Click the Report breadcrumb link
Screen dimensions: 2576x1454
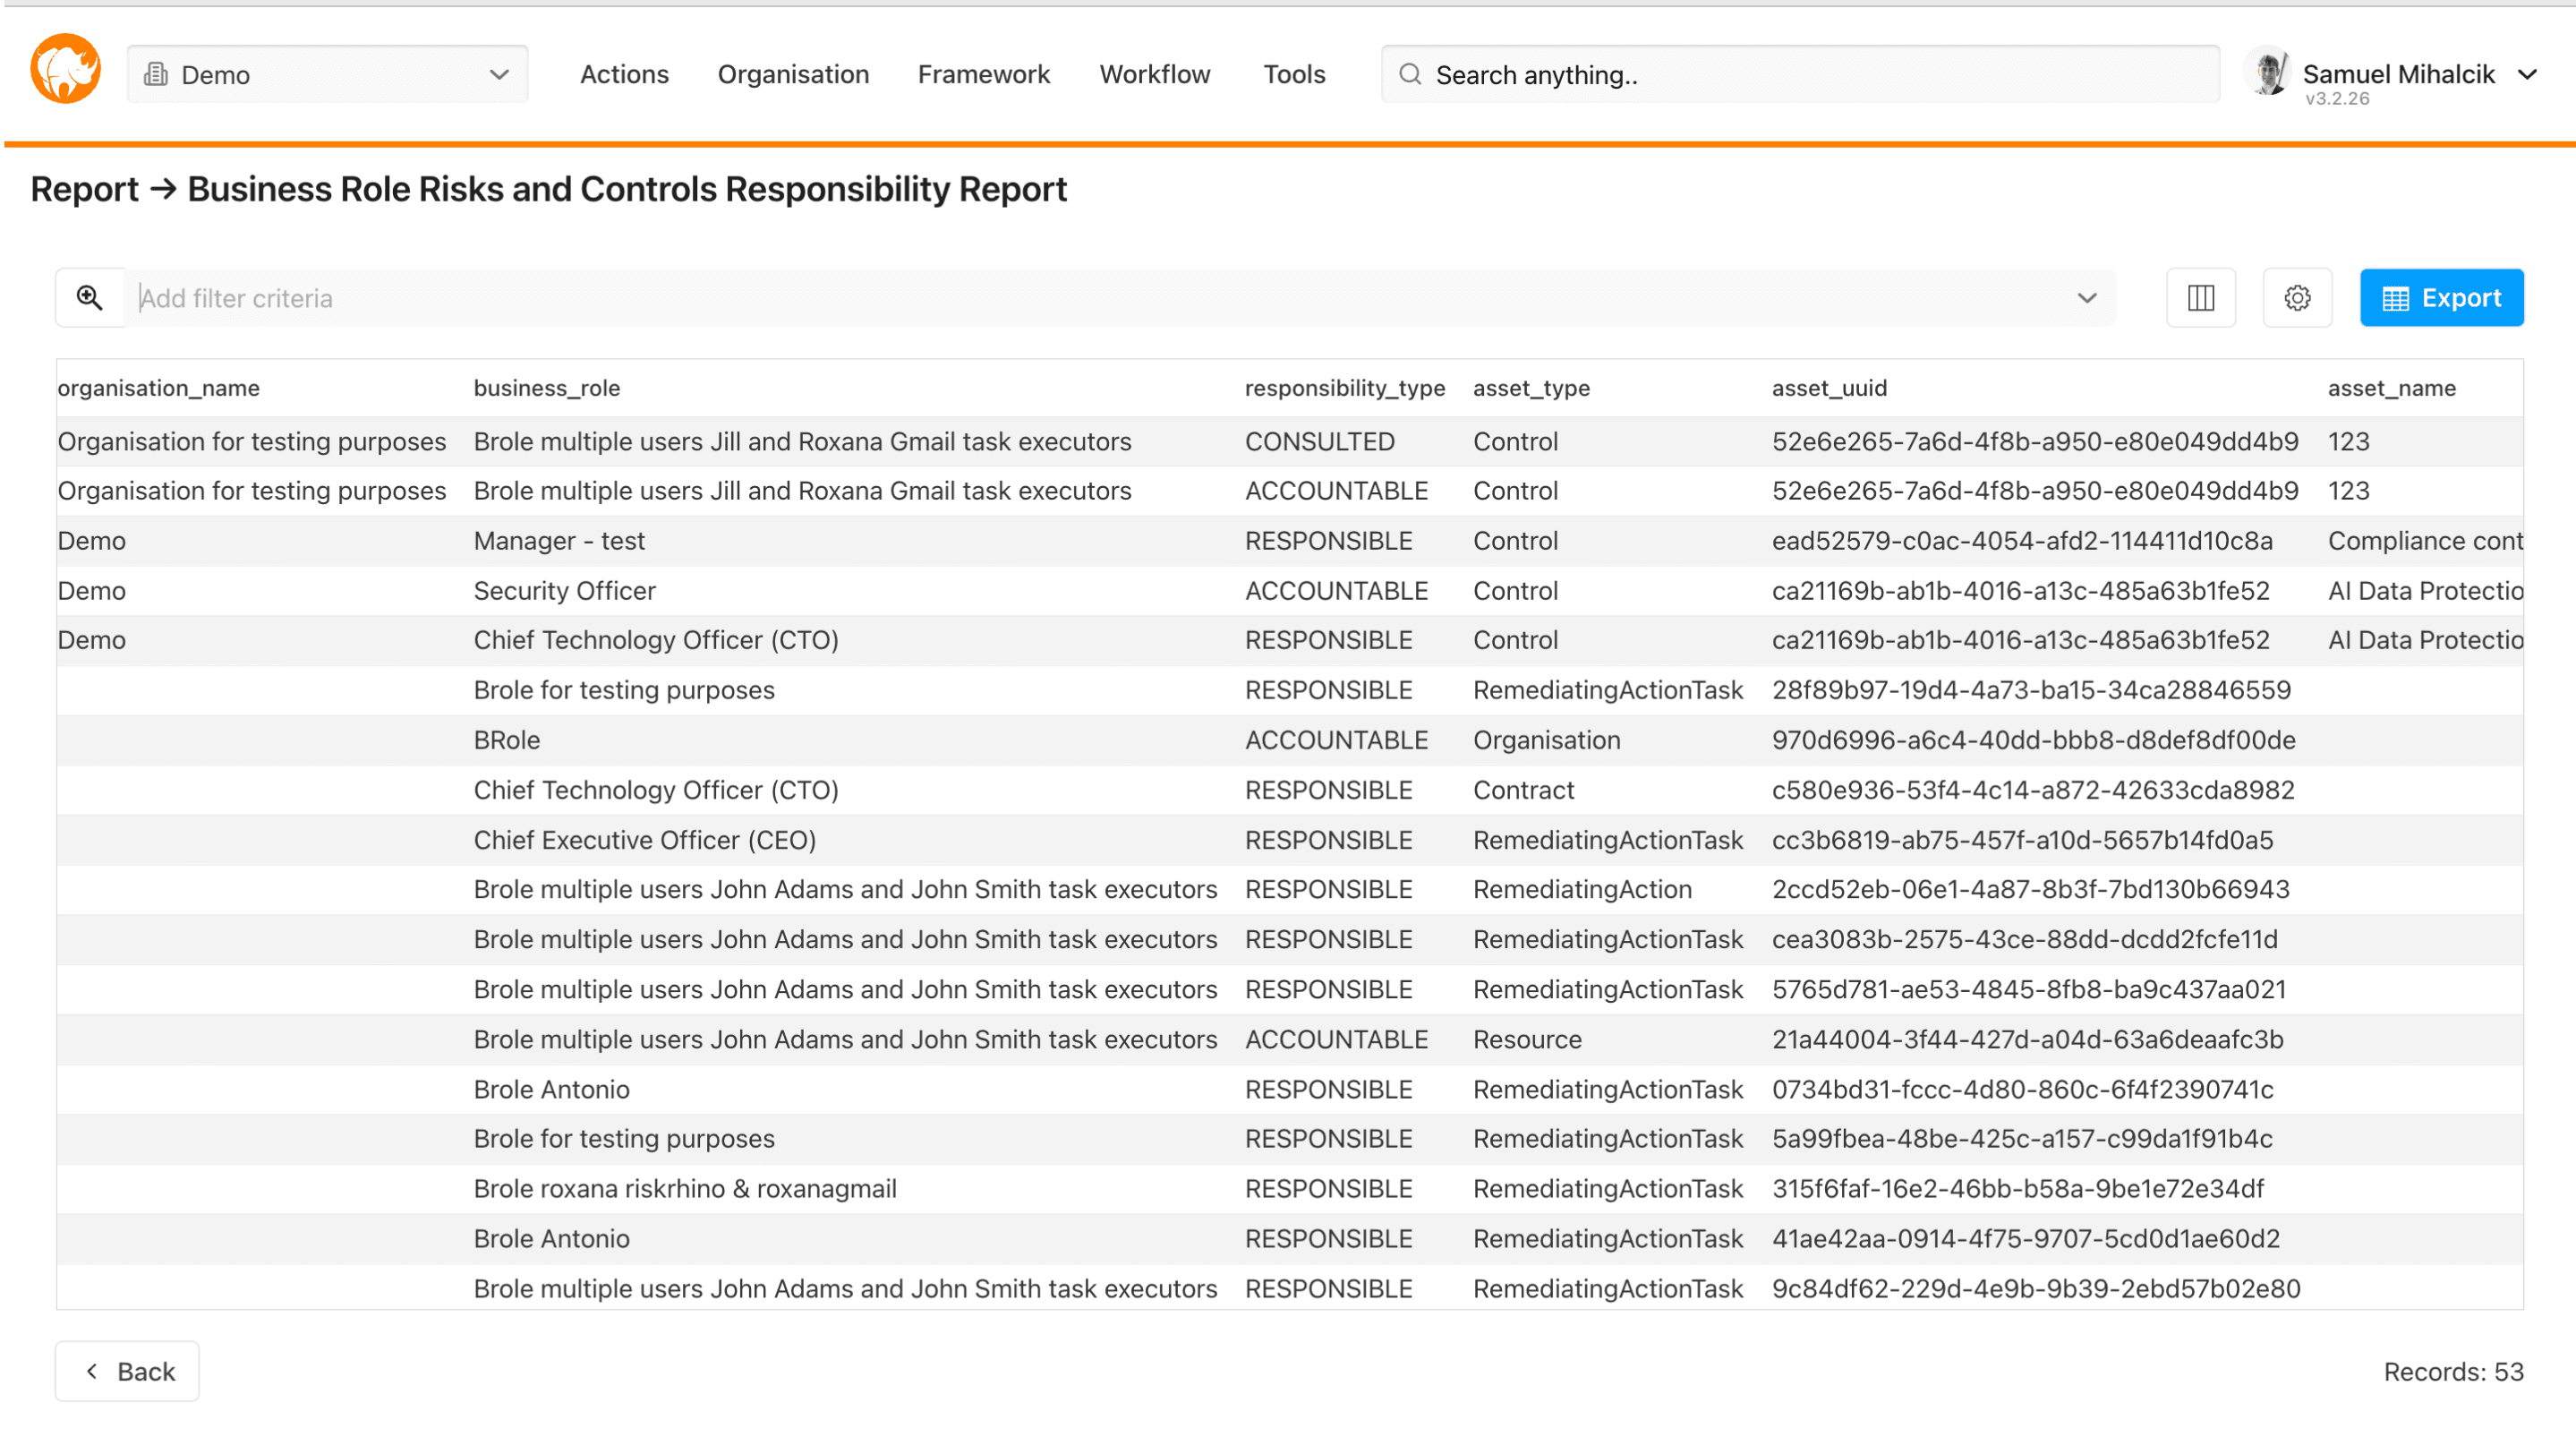pos(84,189)
